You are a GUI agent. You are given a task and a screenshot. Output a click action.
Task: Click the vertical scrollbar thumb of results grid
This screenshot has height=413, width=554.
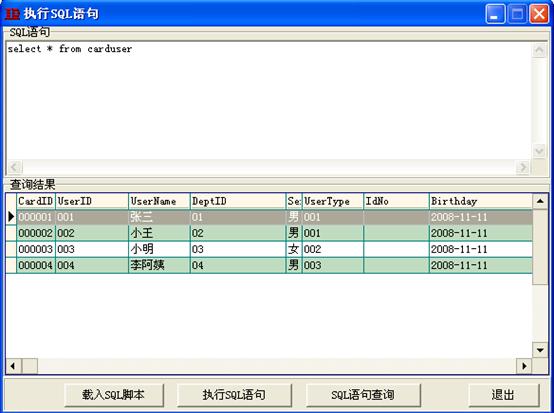point(540,247)
